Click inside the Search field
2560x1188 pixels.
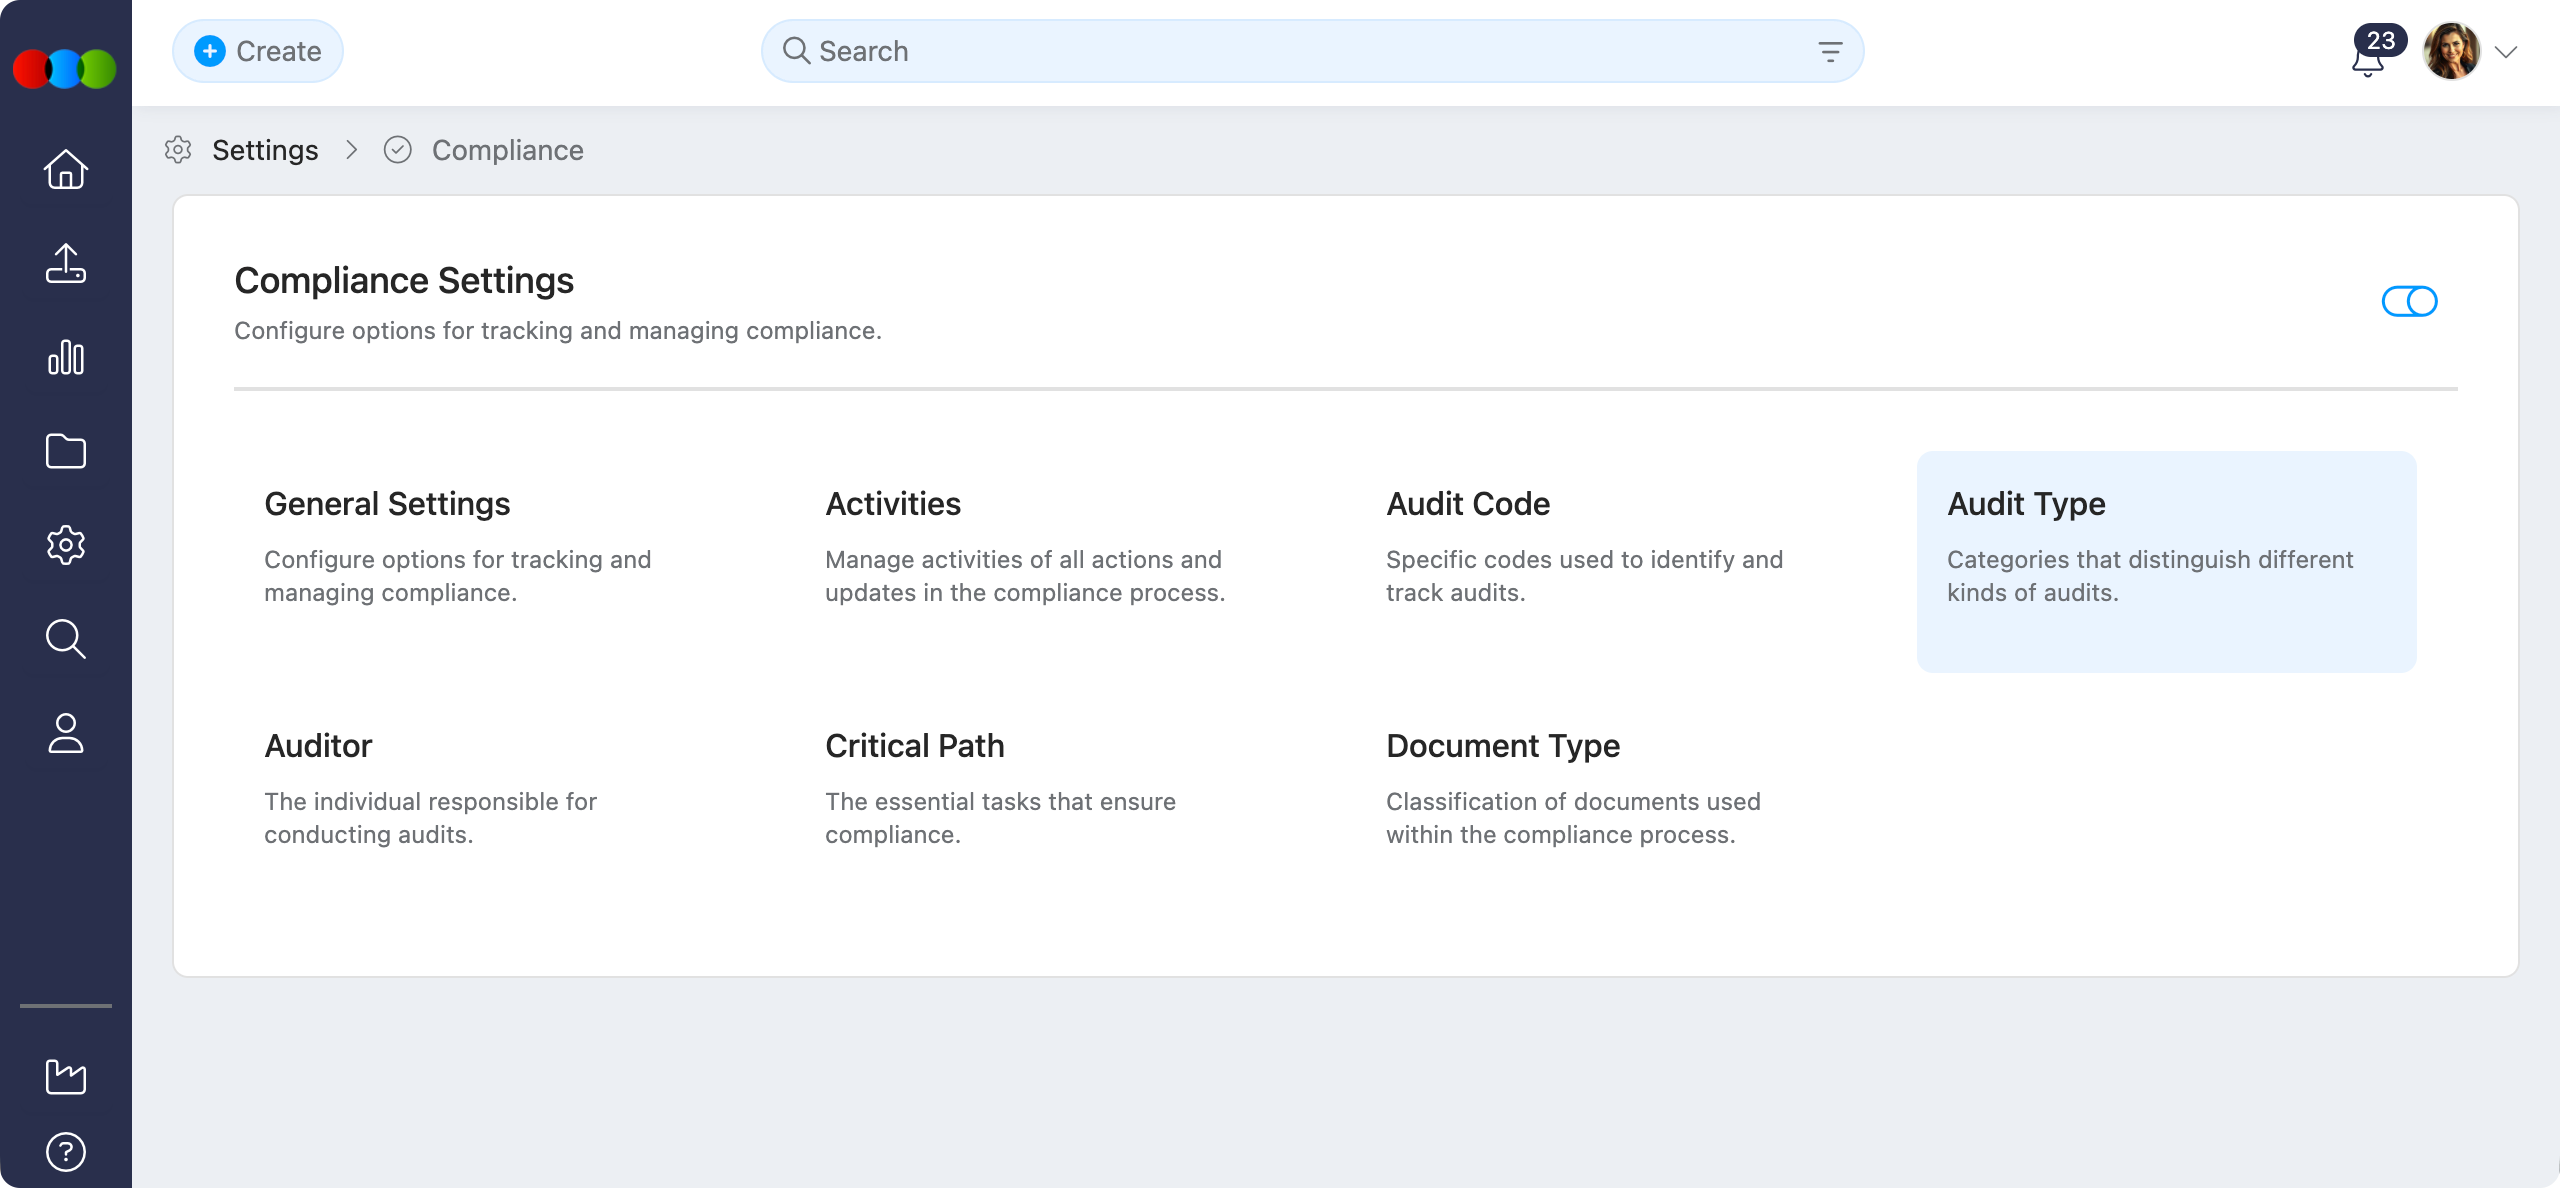(x=1200, y=50)
